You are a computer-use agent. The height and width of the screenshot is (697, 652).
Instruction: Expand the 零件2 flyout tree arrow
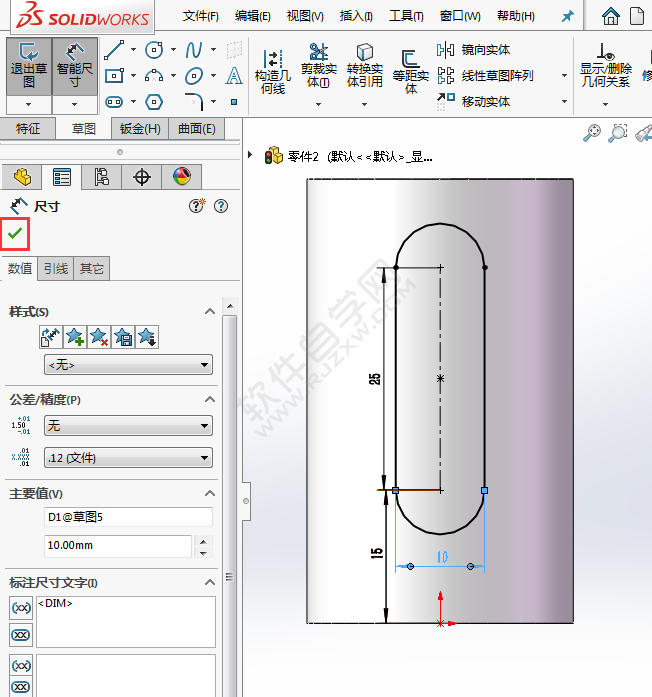tap(250, 155)
